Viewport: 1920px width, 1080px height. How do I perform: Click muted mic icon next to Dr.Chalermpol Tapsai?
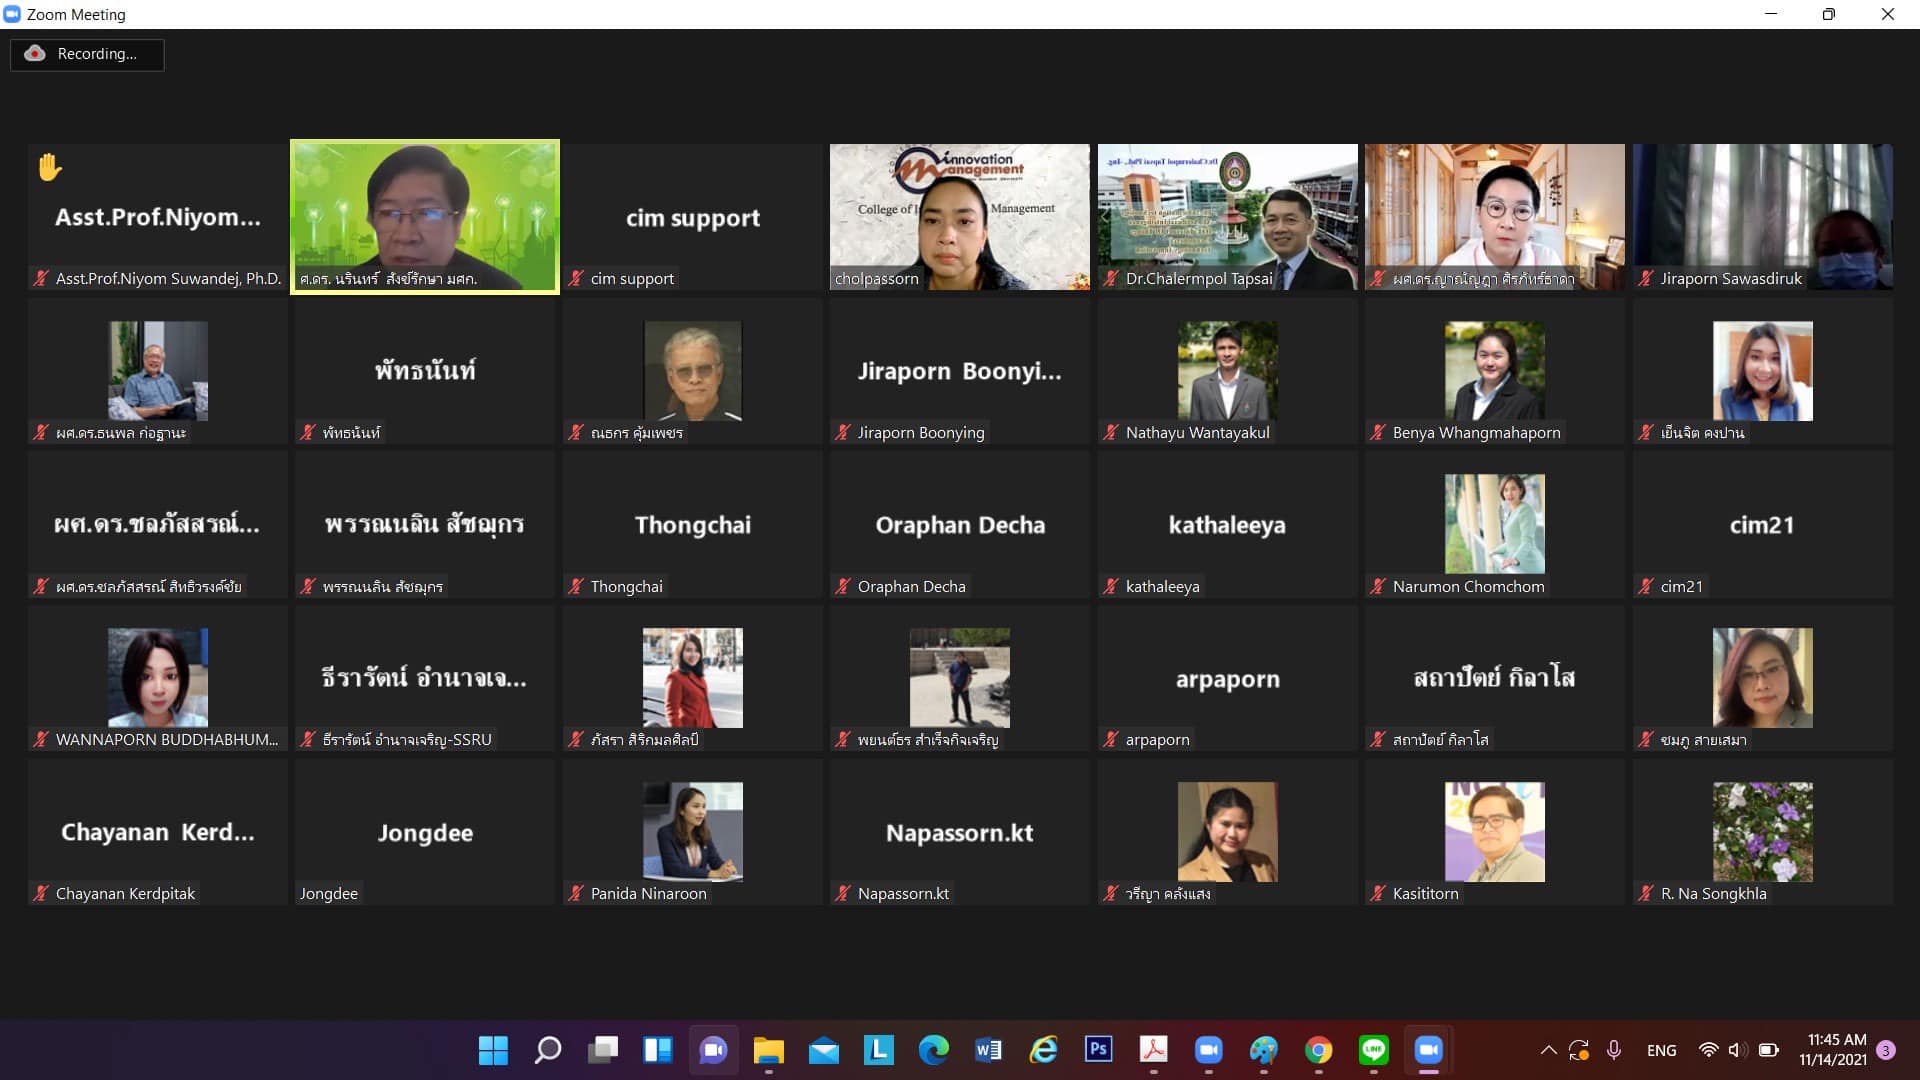1111,279
